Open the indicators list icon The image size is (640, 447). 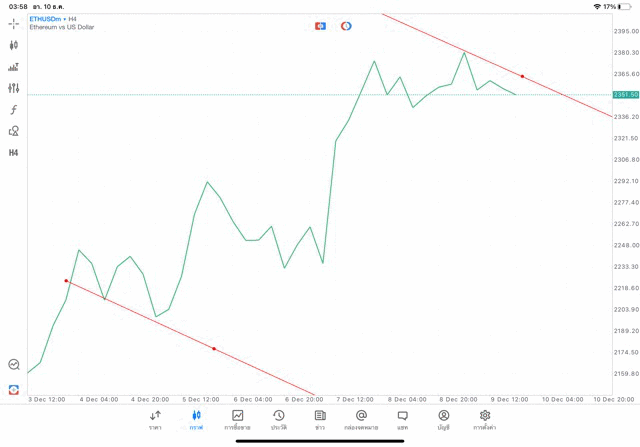[x=14, y=67]
